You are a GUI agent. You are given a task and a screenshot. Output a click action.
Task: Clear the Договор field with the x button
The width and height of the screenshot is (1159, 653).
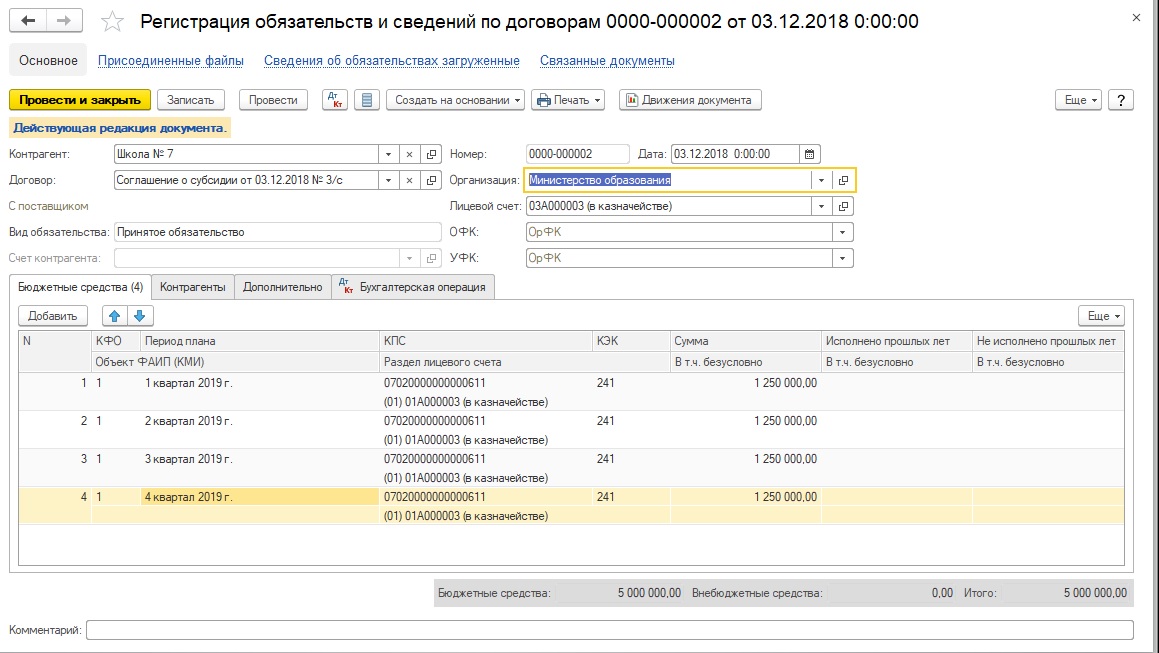(x=409, y=180)
